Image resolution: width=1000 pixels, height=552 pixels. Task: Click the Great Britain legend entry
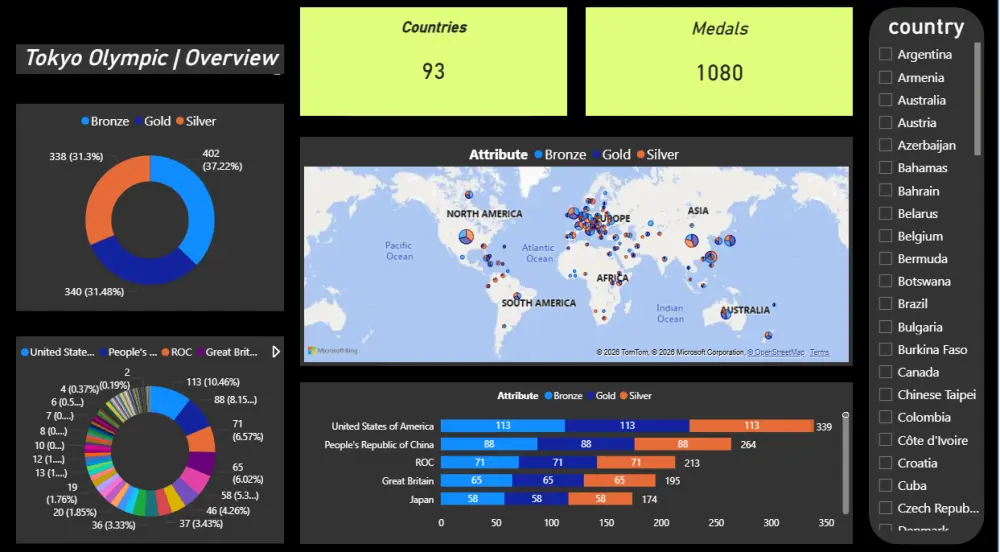coord(227,352)
